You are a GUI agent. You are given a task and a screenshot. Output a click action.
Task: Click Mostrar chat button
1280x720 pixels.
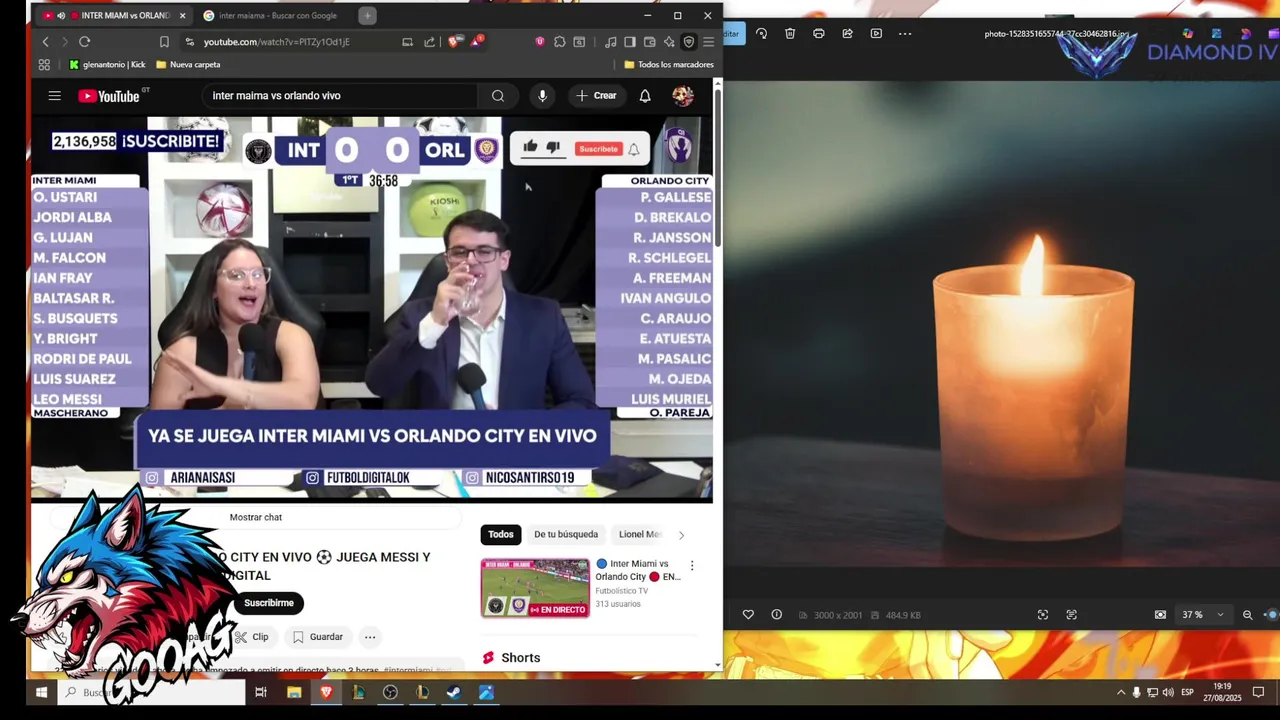point(256,517)
